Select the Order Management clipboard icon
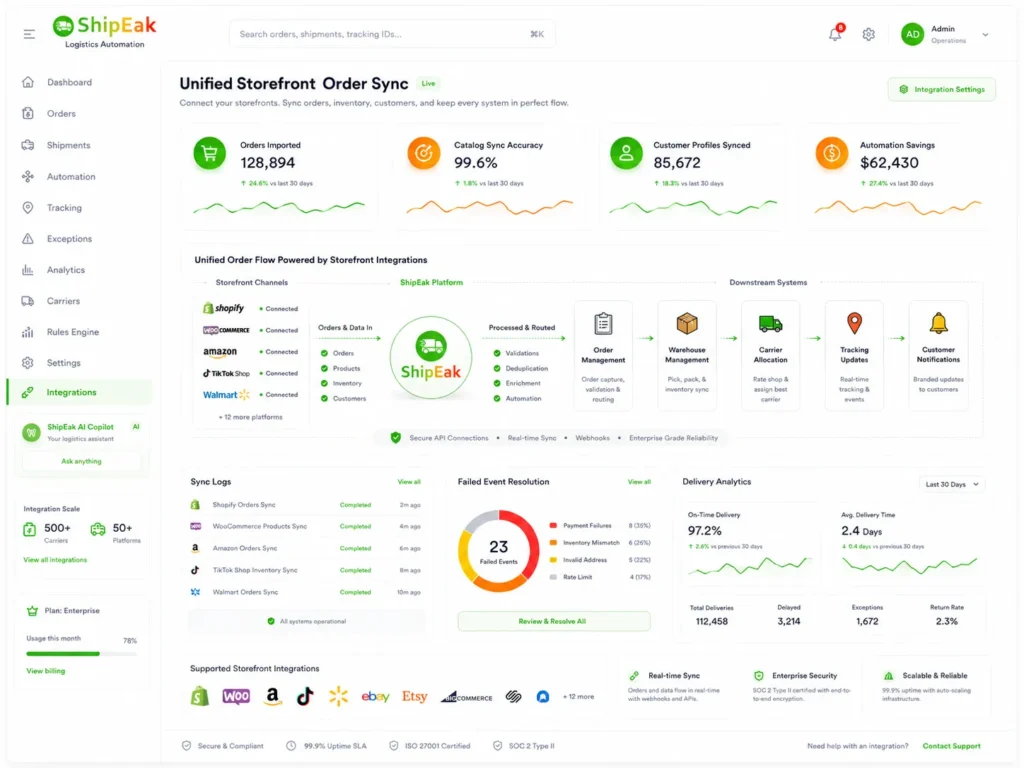Viewport: 1024px width, 768px height. 603,323
